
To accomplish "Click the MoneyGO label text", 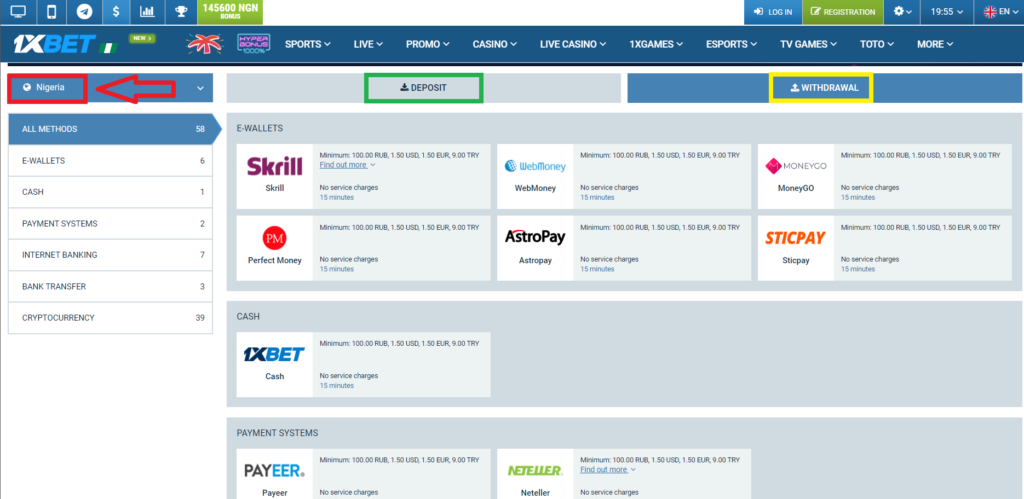I will [796, 188].
